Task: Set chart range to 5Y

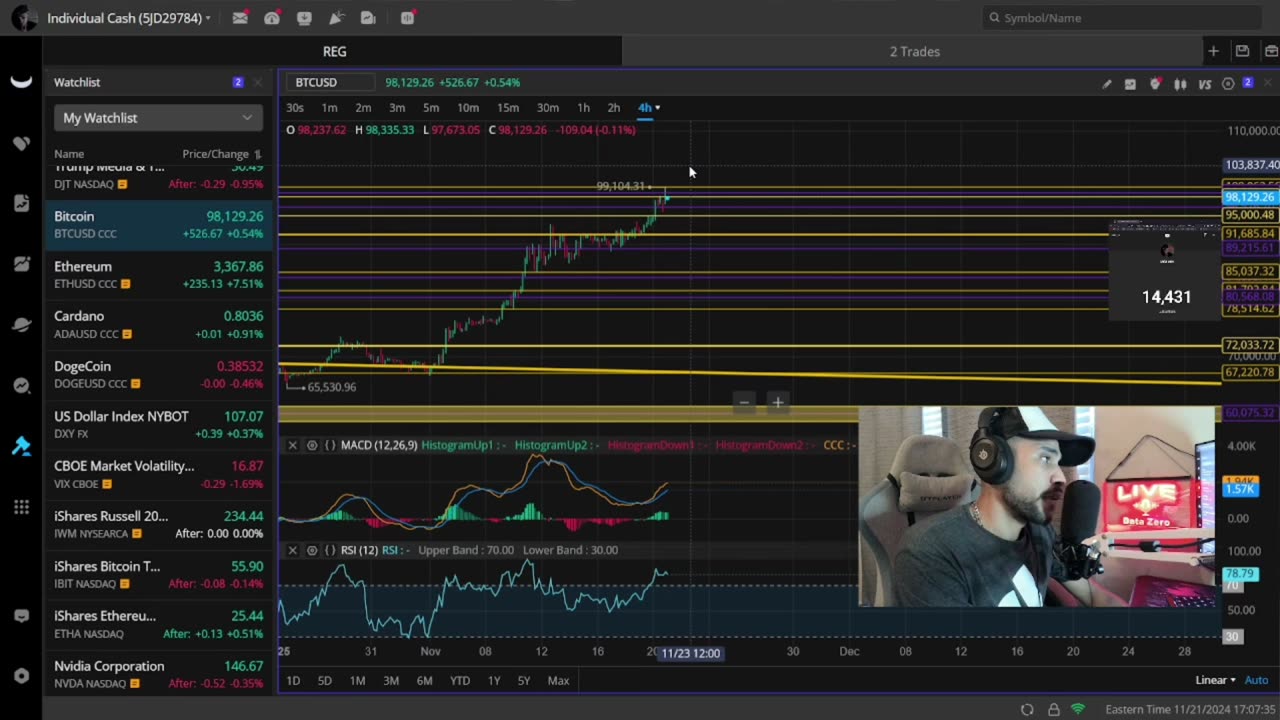Action: (x=524, y=681)
